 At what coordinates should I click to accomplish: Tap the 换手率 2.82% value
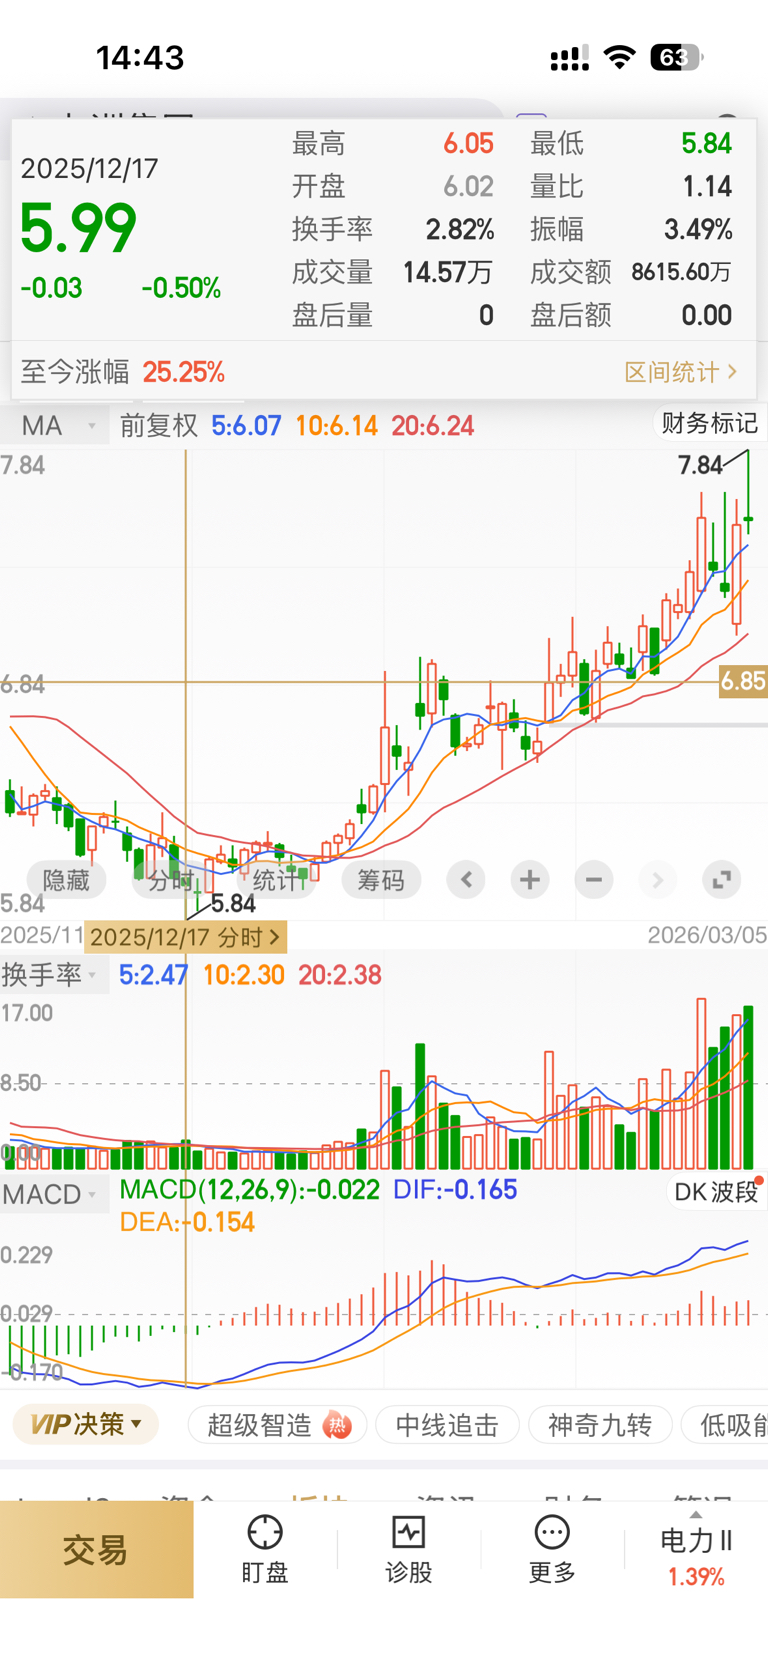[x=460, y=229]
